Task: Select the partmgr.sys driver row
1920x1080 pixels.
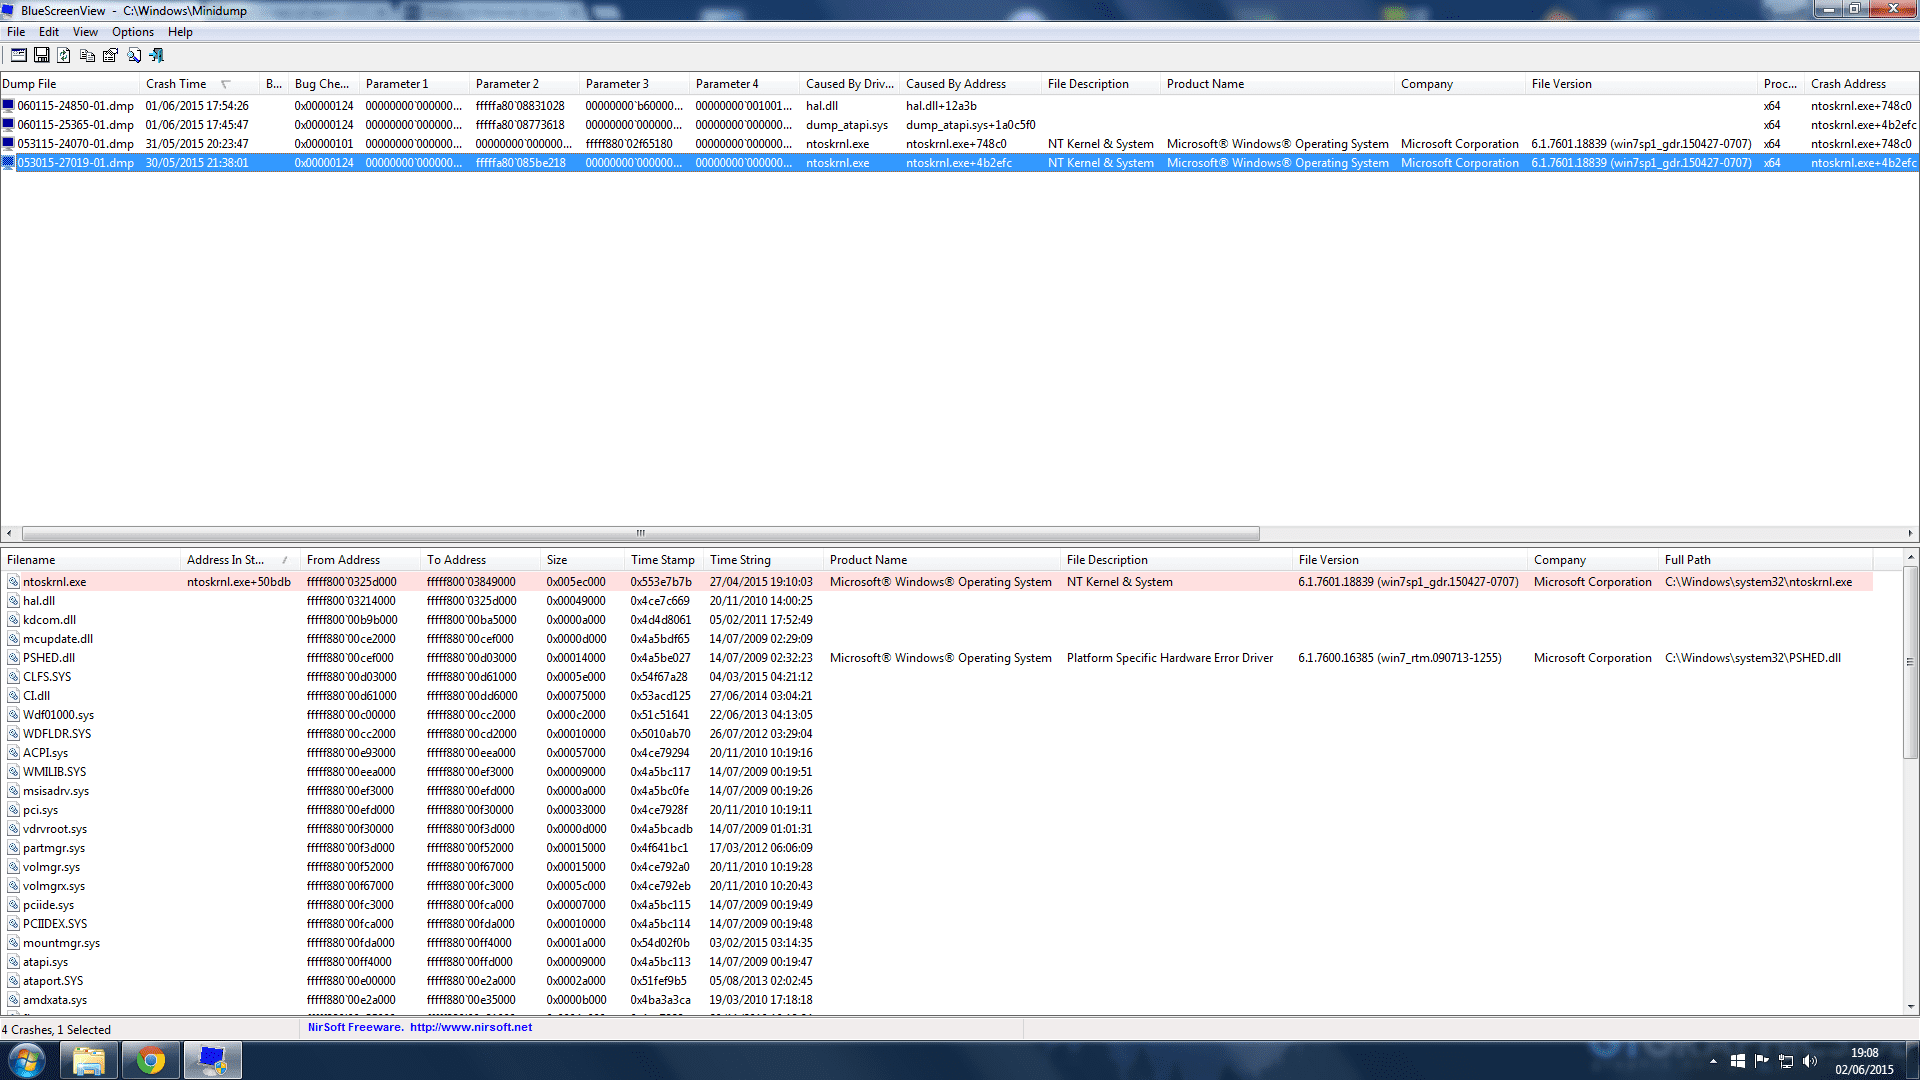Action: tap(938, 848)
